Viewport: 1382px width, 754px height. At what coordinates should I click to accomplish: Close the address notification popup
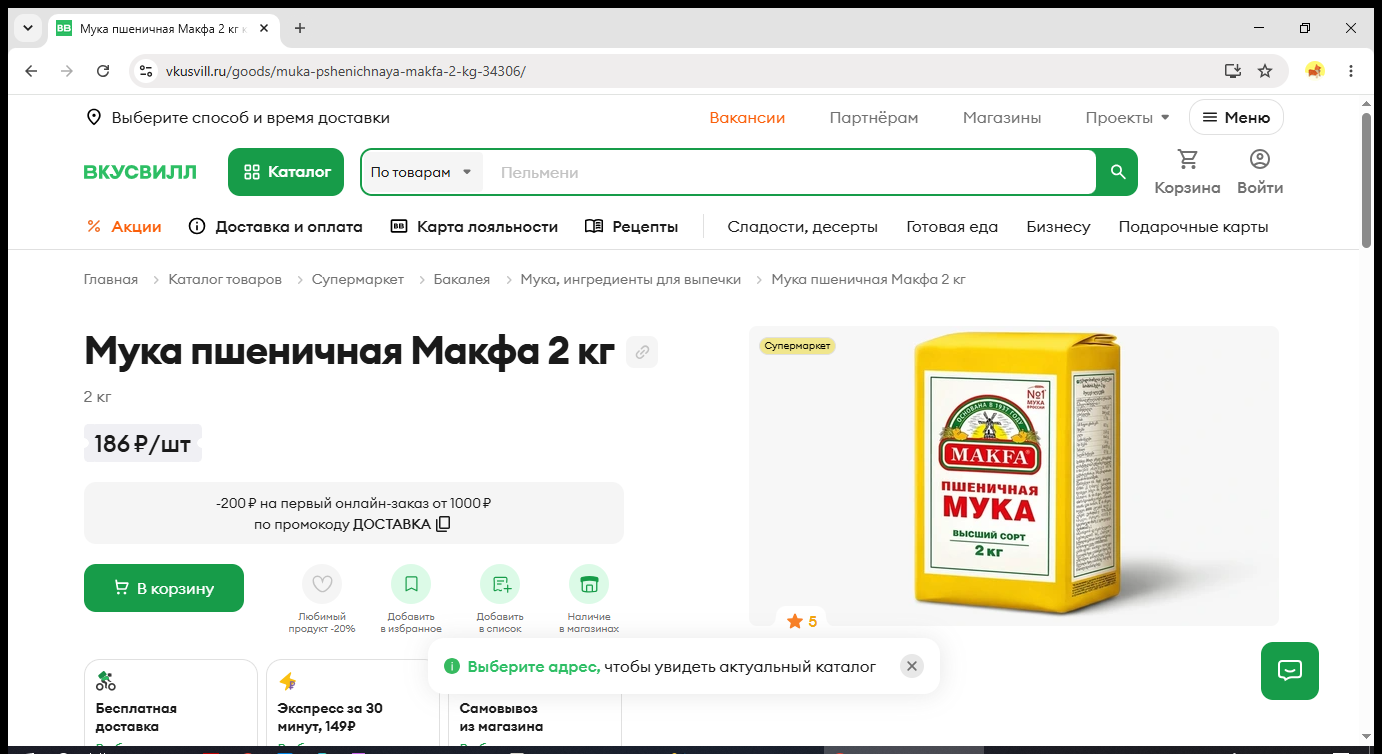click(x=911, y=666)
